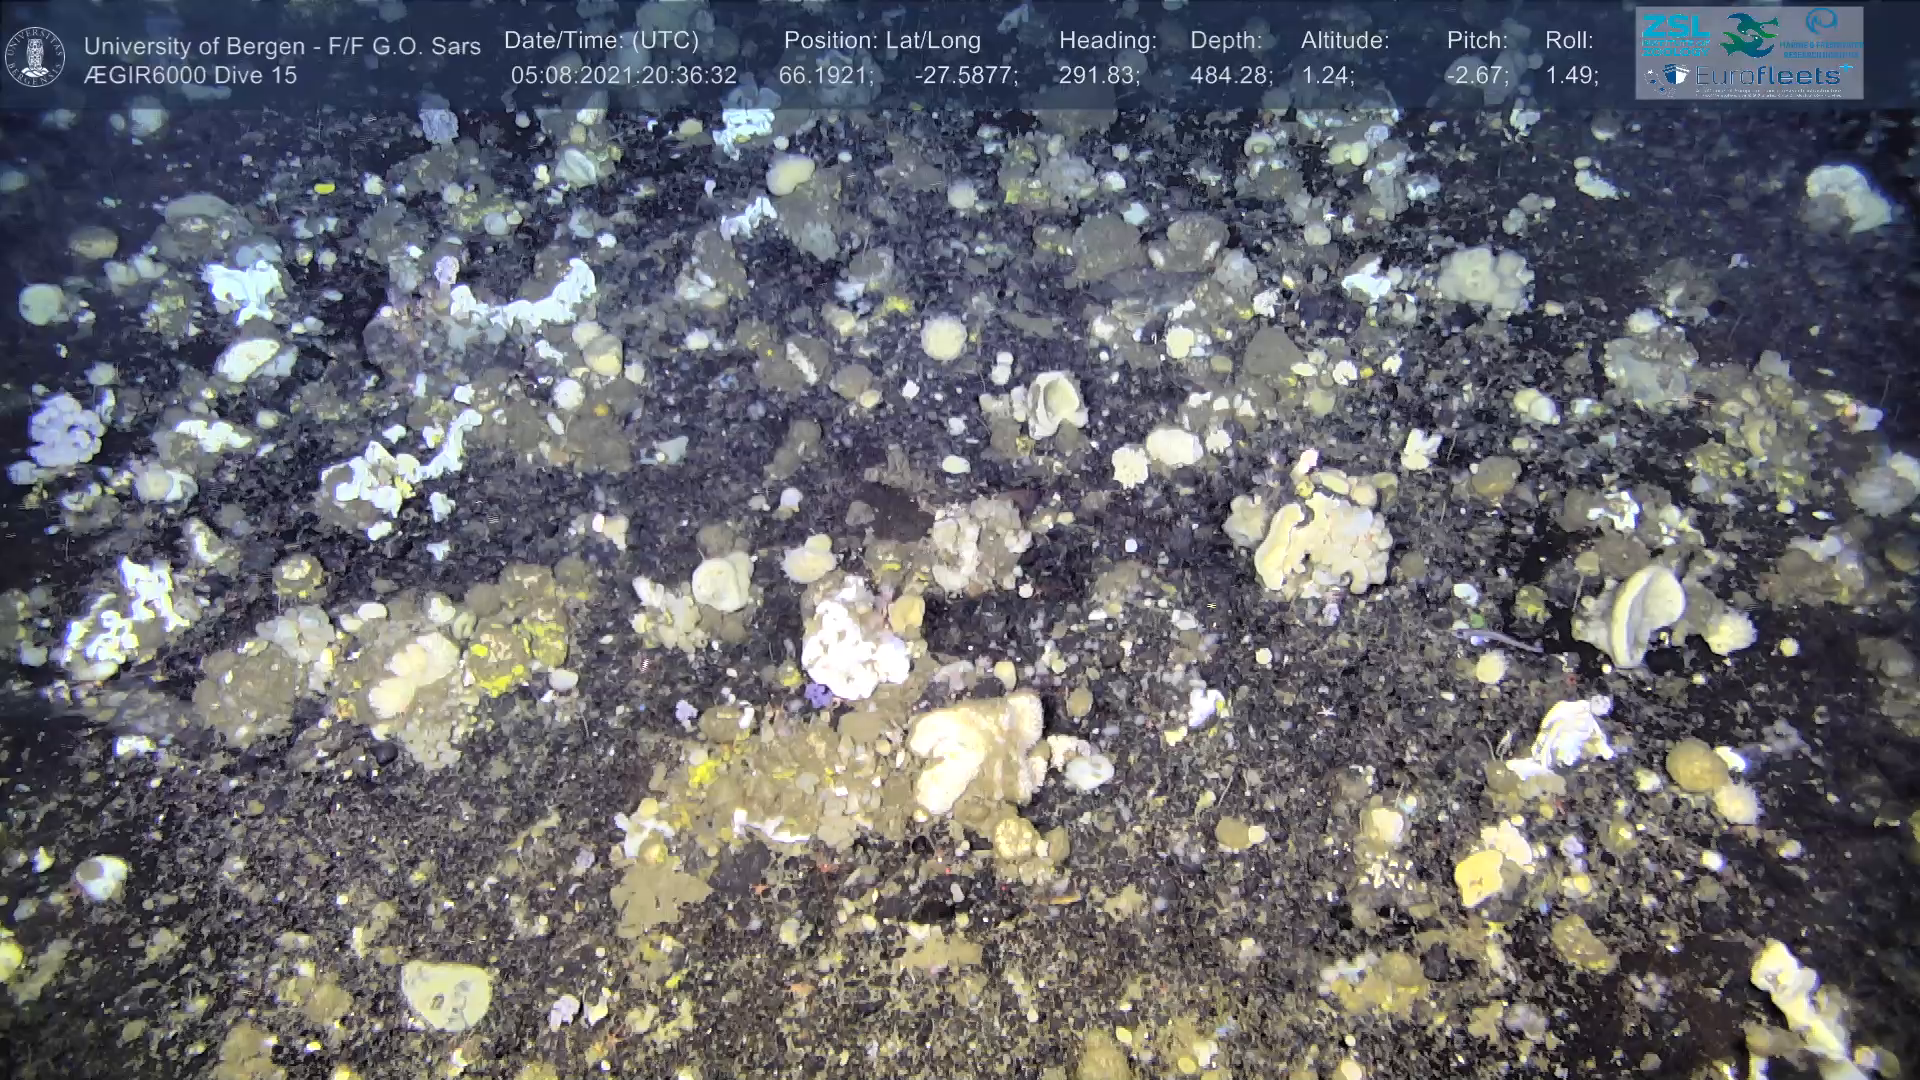Click the latitude value 66.1921

[x=826, y=75]
